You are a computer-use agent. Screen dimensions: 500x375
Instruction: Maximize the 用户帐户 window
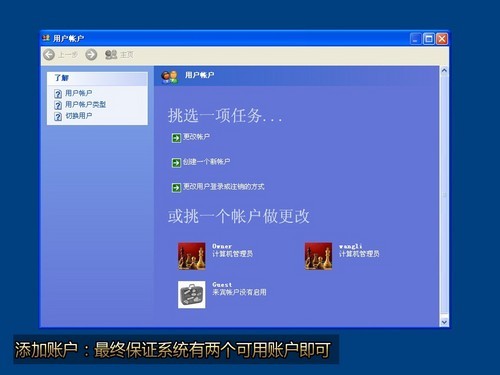[429, 39]
